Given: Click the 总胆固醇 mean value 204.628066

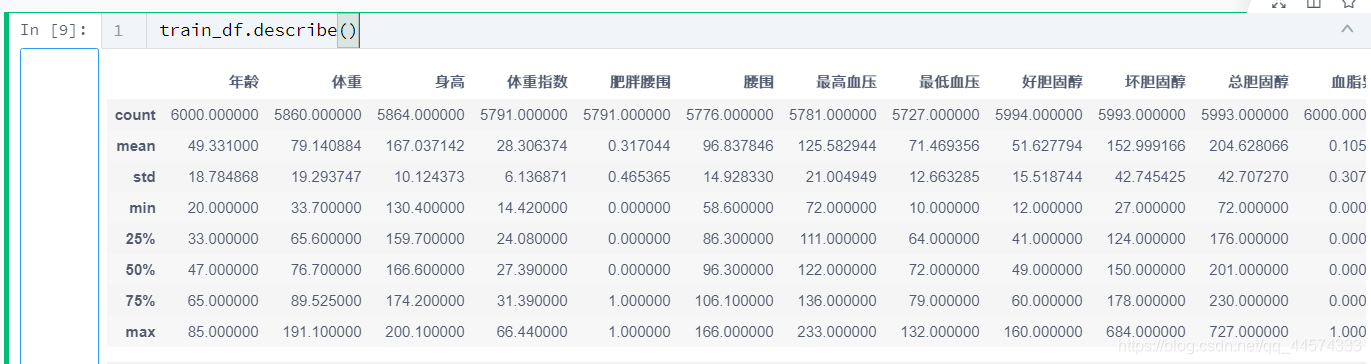Looking at the screenshot, I should [x=1249, y=146].
